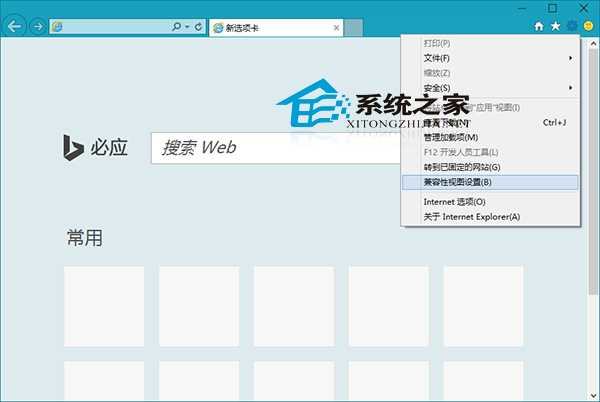
Task: Select the 新选项卡 tab
Action: pyautogui.click(x=276, y=28)
